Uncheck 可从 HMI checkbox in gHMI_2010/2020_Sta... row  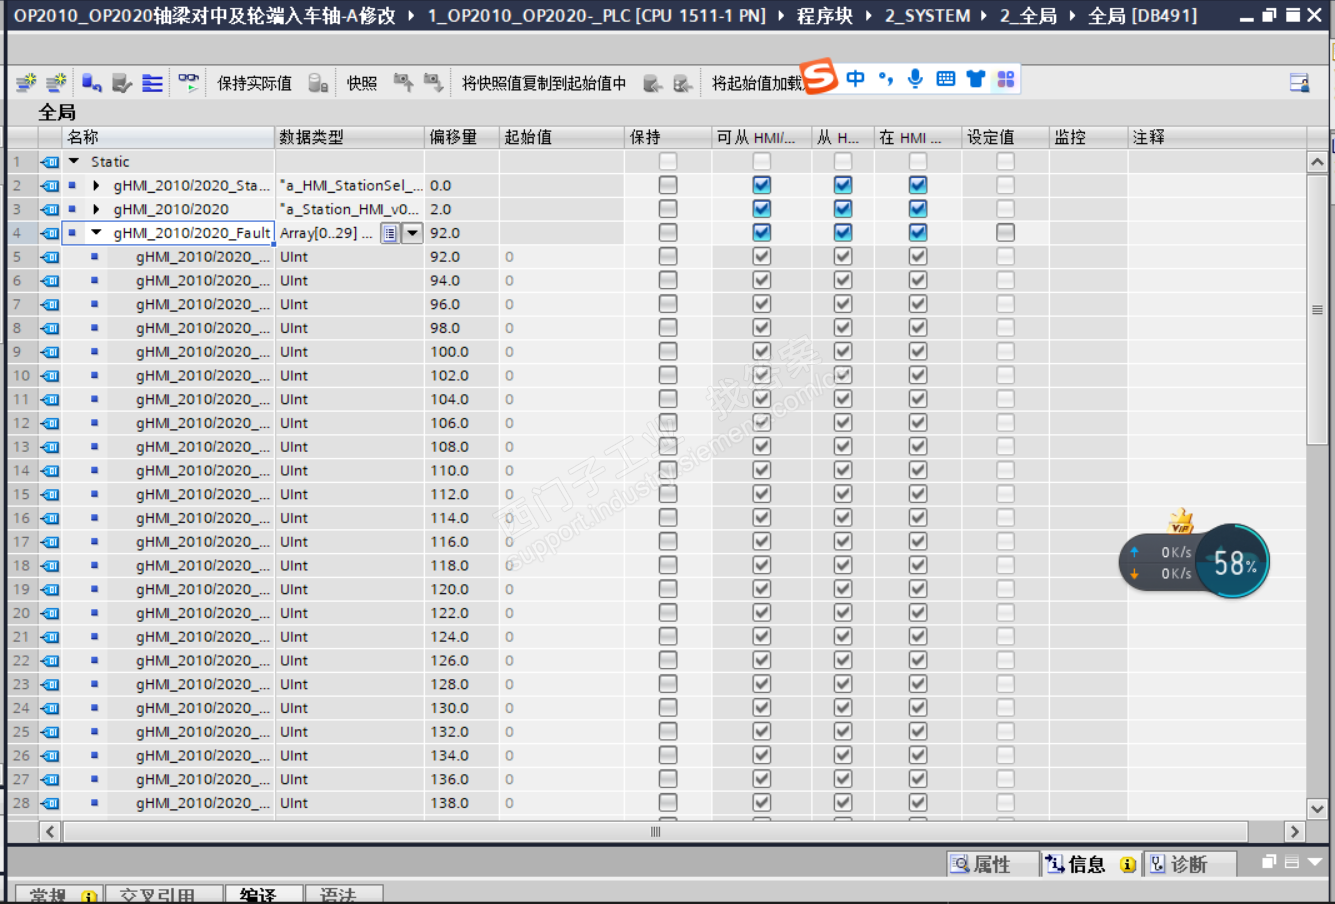tap(762, 185)
